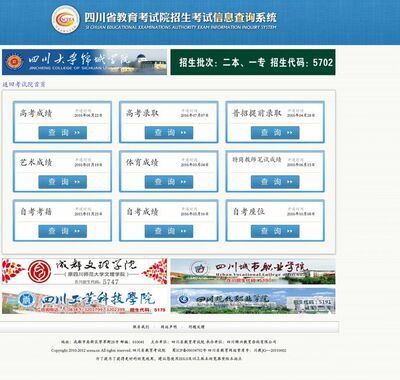
Task: Open 四川城市职业学院 banner ad
Action: pyautogui.click(x=253, y=271)
